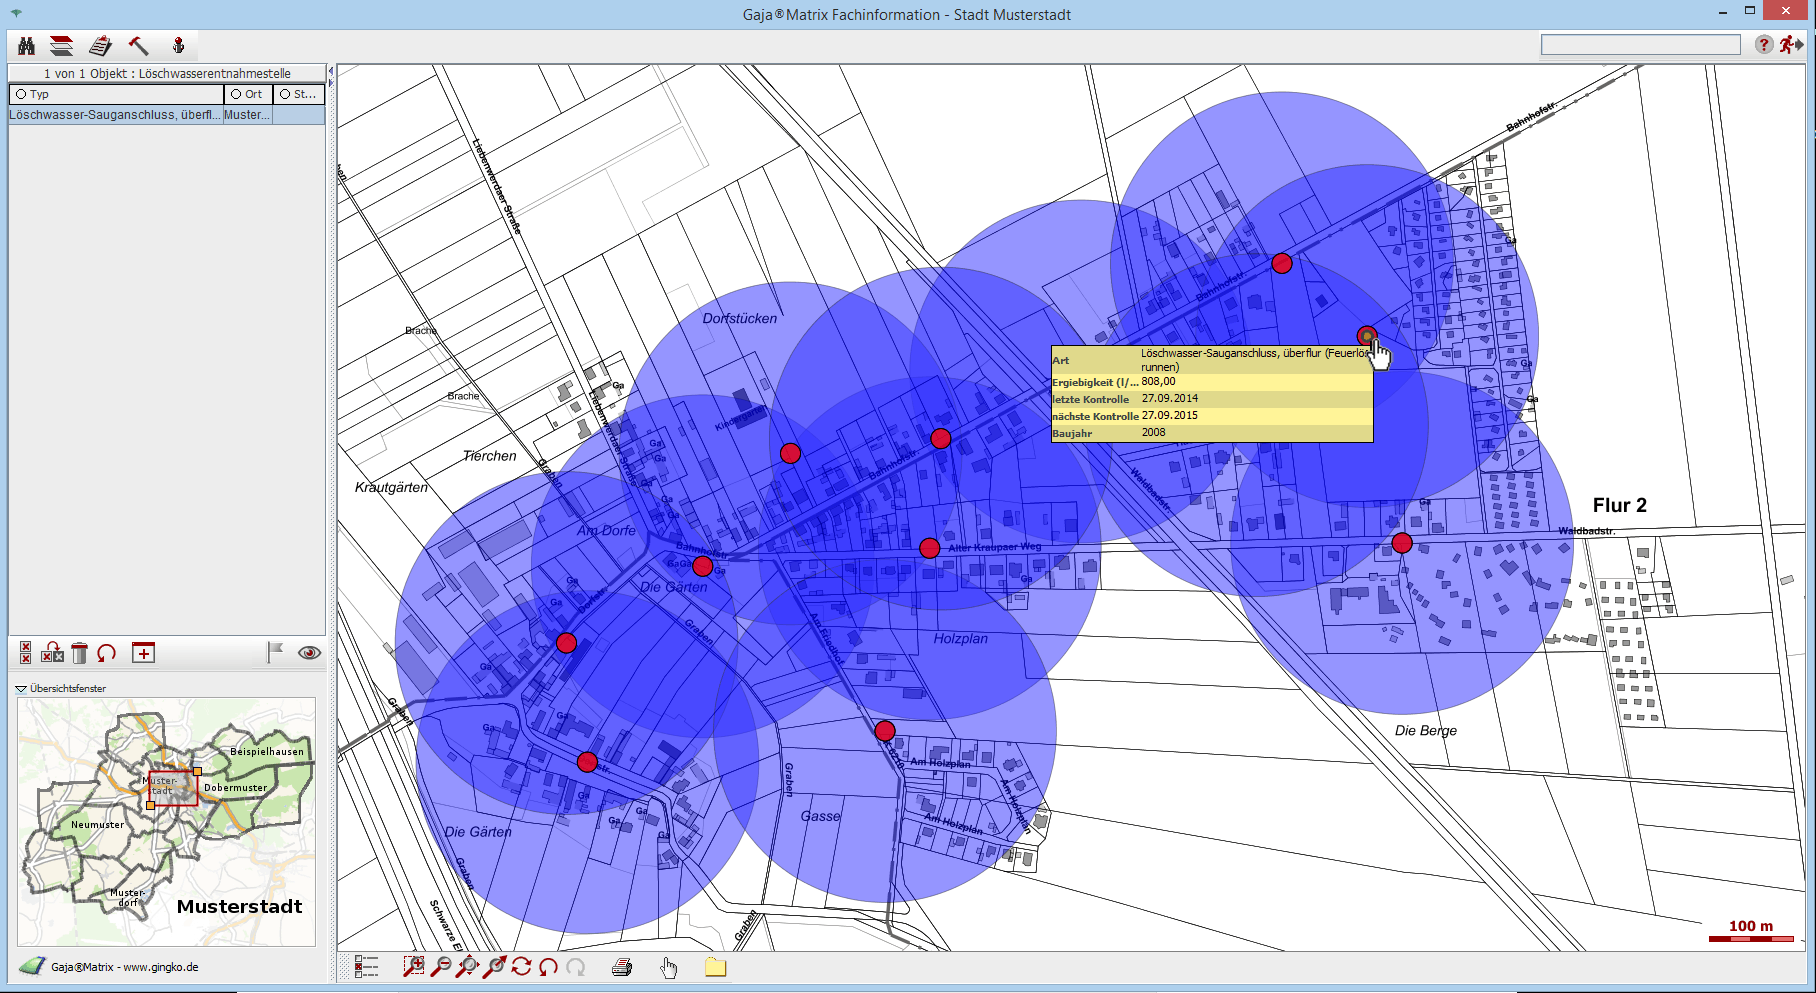Click the trash can delete icon
The image size is (1816, 993).
[80, 653]
